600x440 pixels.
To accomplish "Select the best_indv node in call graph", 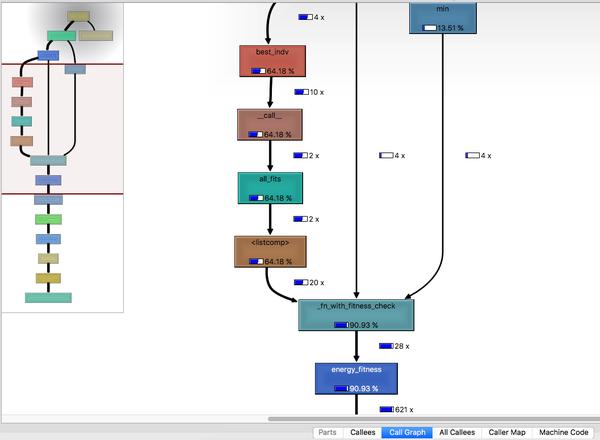I will click(x=272, y=61).
